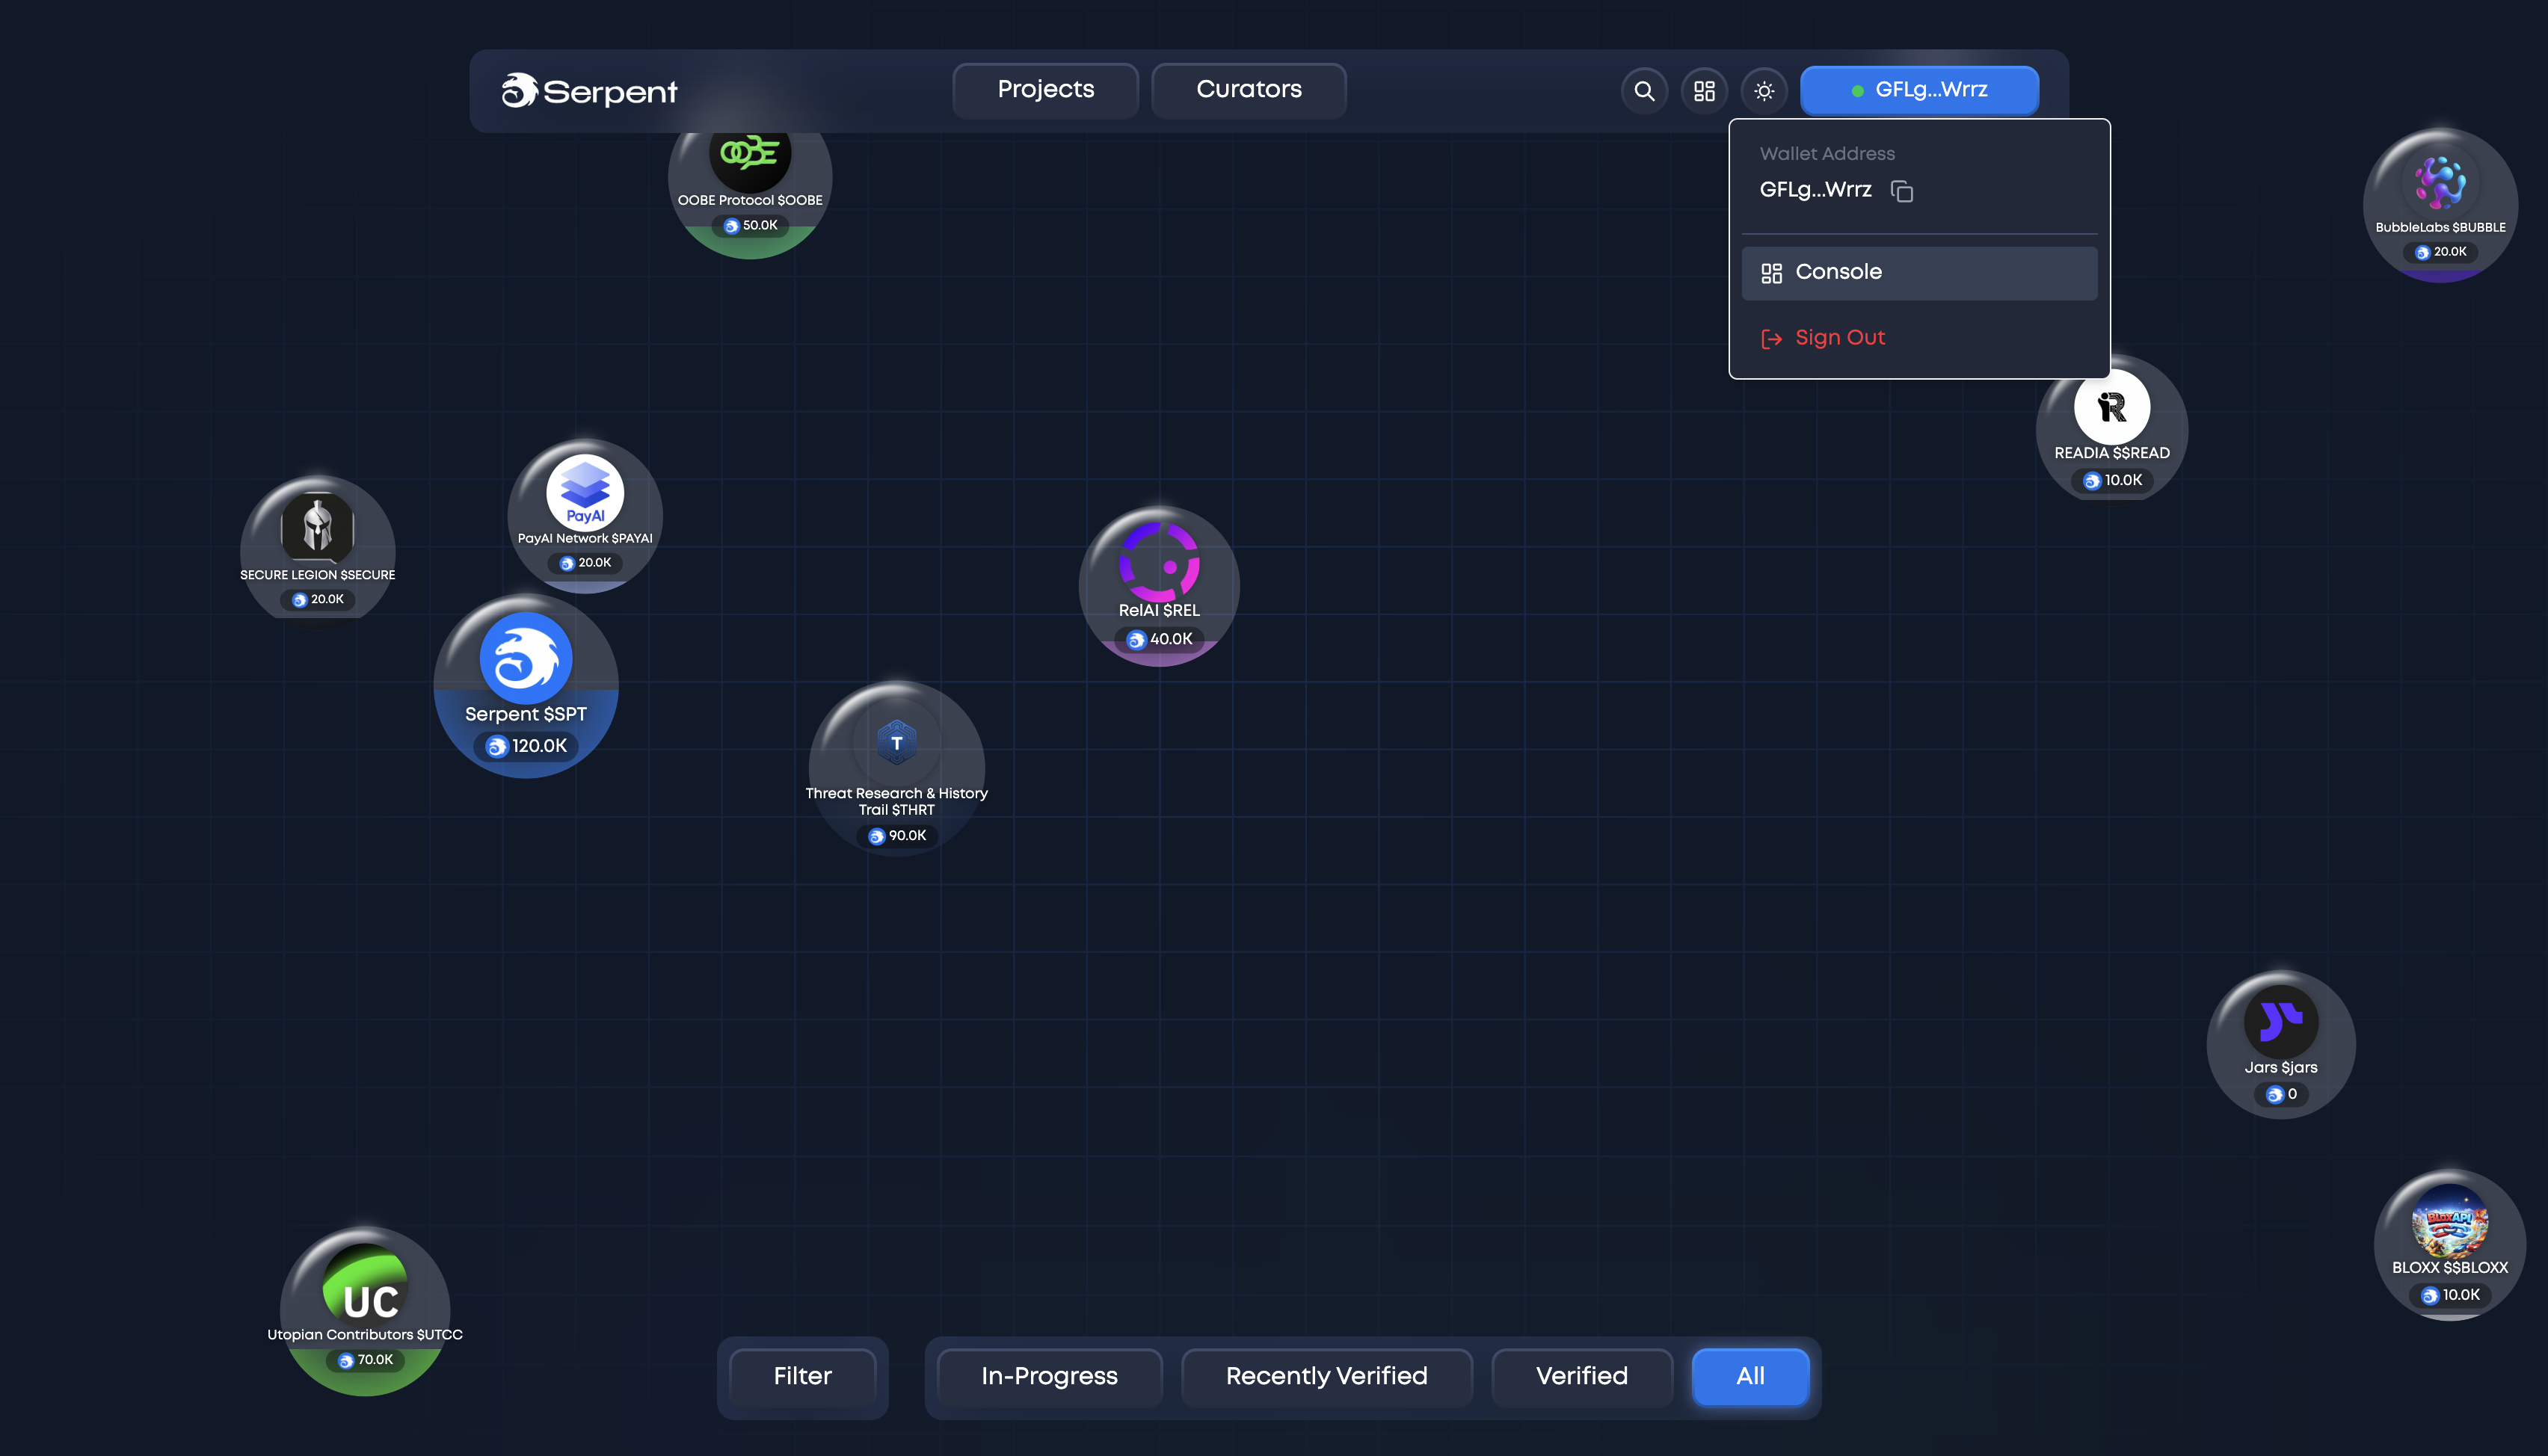The width and height of the screenshot is (2548, 1456).
Task: Click the search magnifier icon
Action: [1643, 91]
